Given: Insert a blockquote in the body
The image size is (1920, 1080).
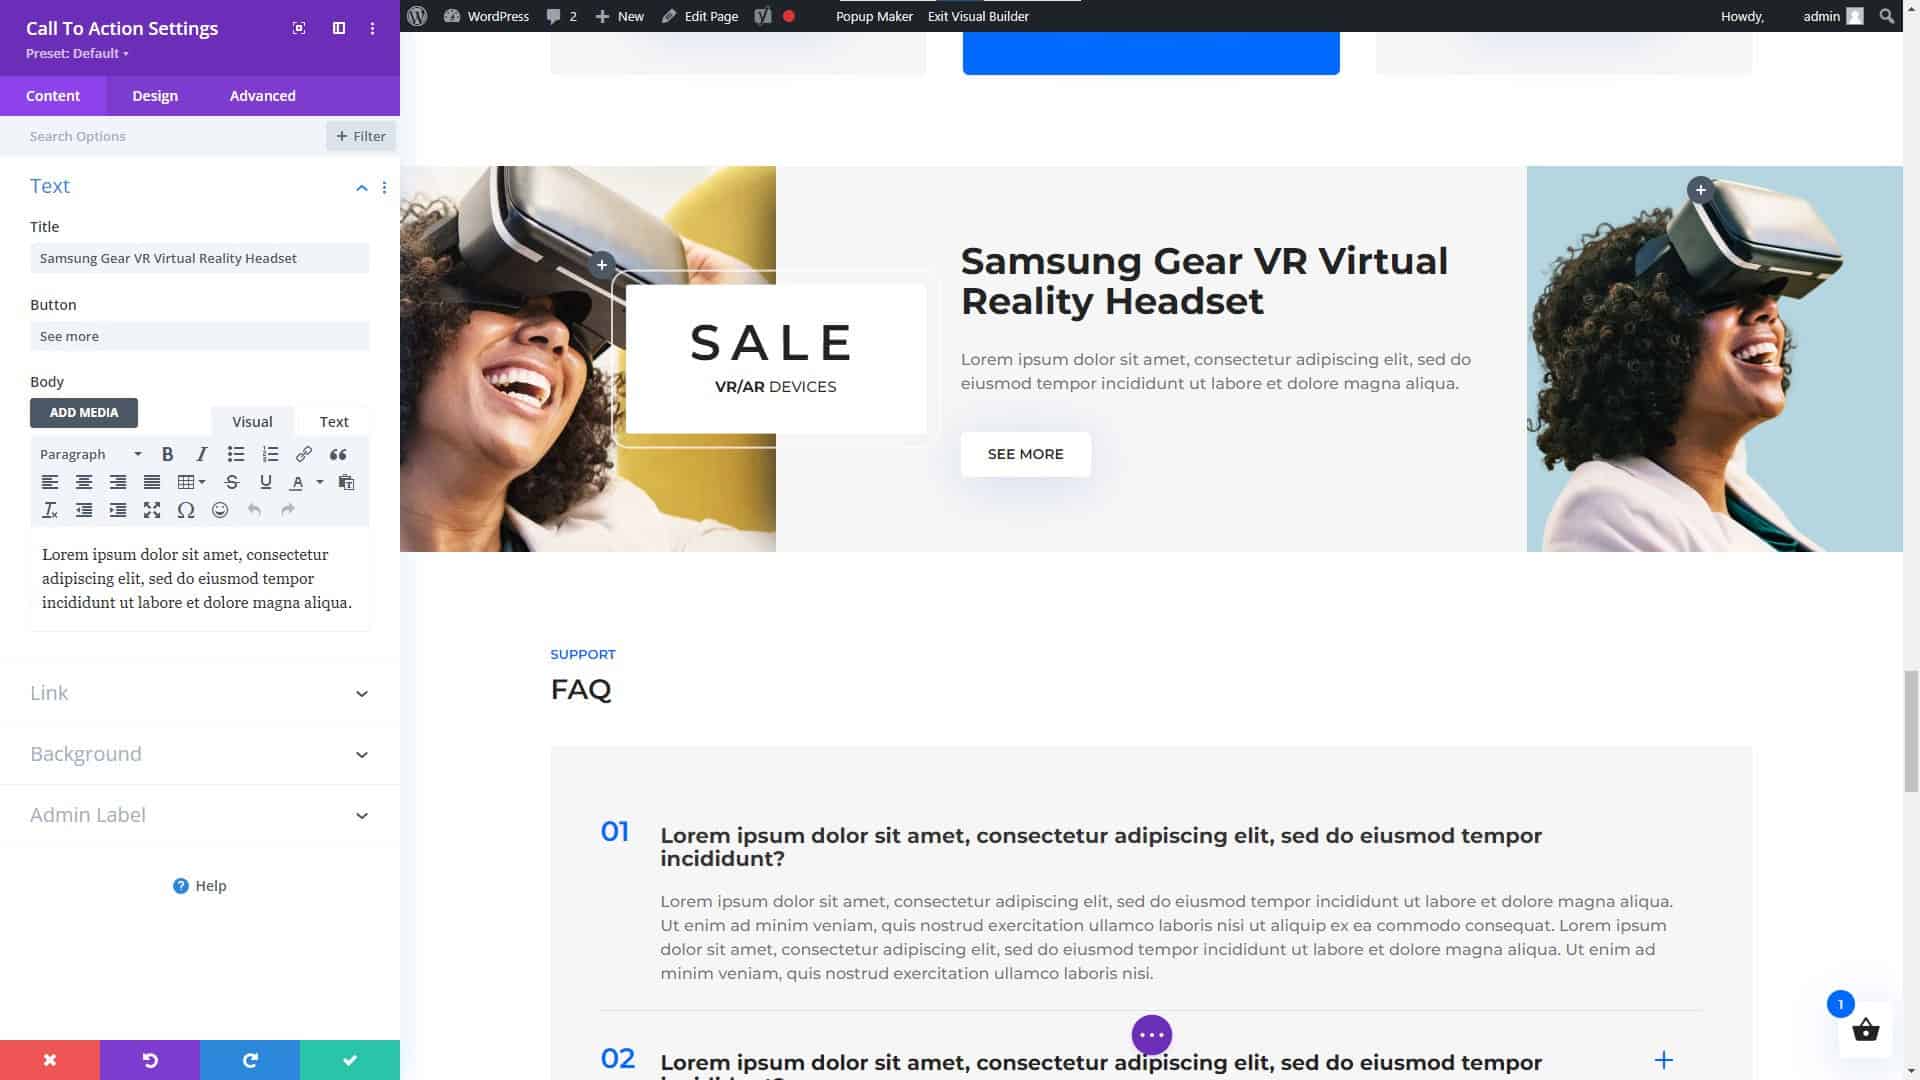Looking at the screenshot, I should (x=338, y=454).
